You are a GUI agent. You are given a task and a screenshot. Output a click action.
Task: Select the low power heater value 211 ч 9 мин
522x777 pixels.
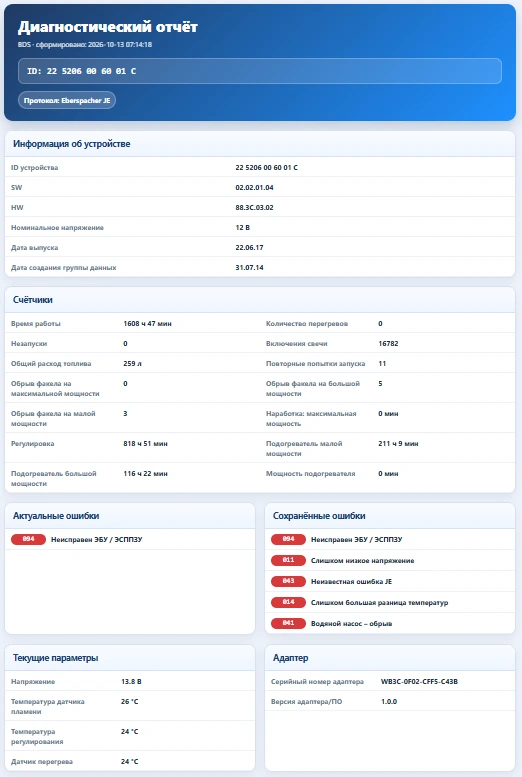pos(398,444)
